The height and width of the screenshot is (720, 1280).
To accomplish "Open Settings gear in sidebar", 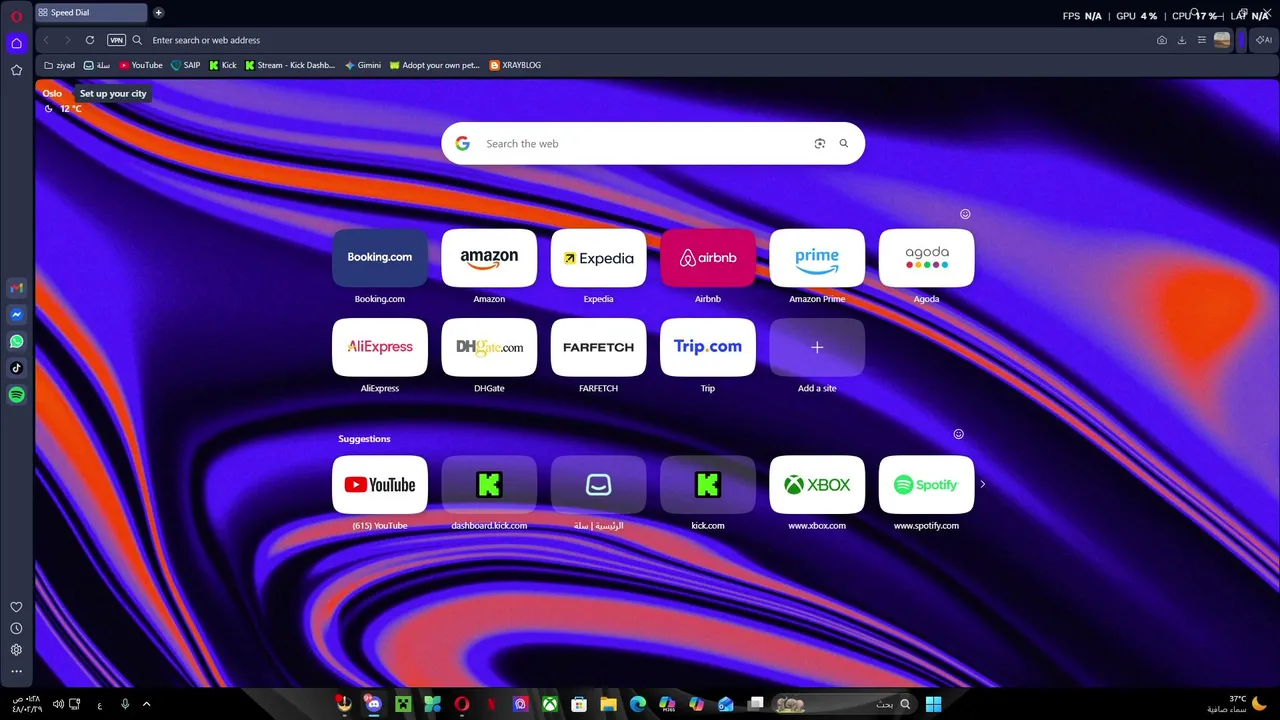I will 16,650.
